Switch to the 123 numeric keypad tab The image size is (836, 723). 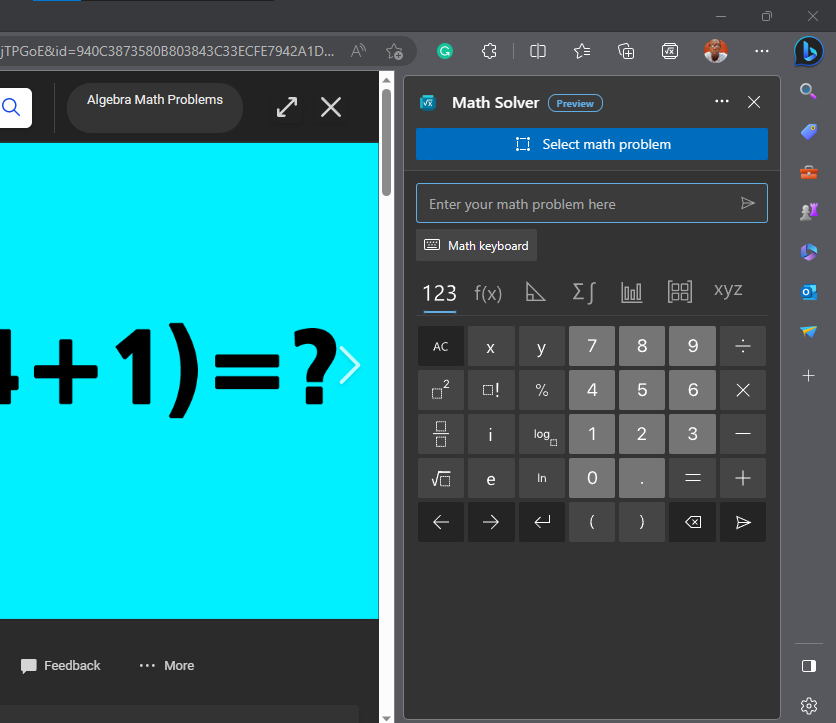[441, 292]
